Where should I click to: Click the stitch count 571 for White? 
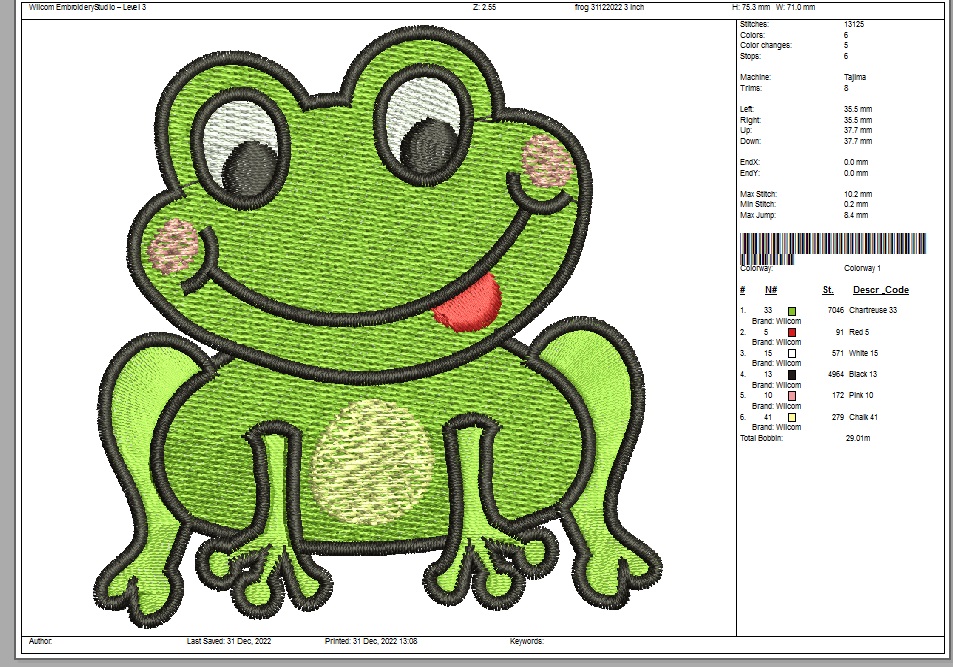coord(838,353)
